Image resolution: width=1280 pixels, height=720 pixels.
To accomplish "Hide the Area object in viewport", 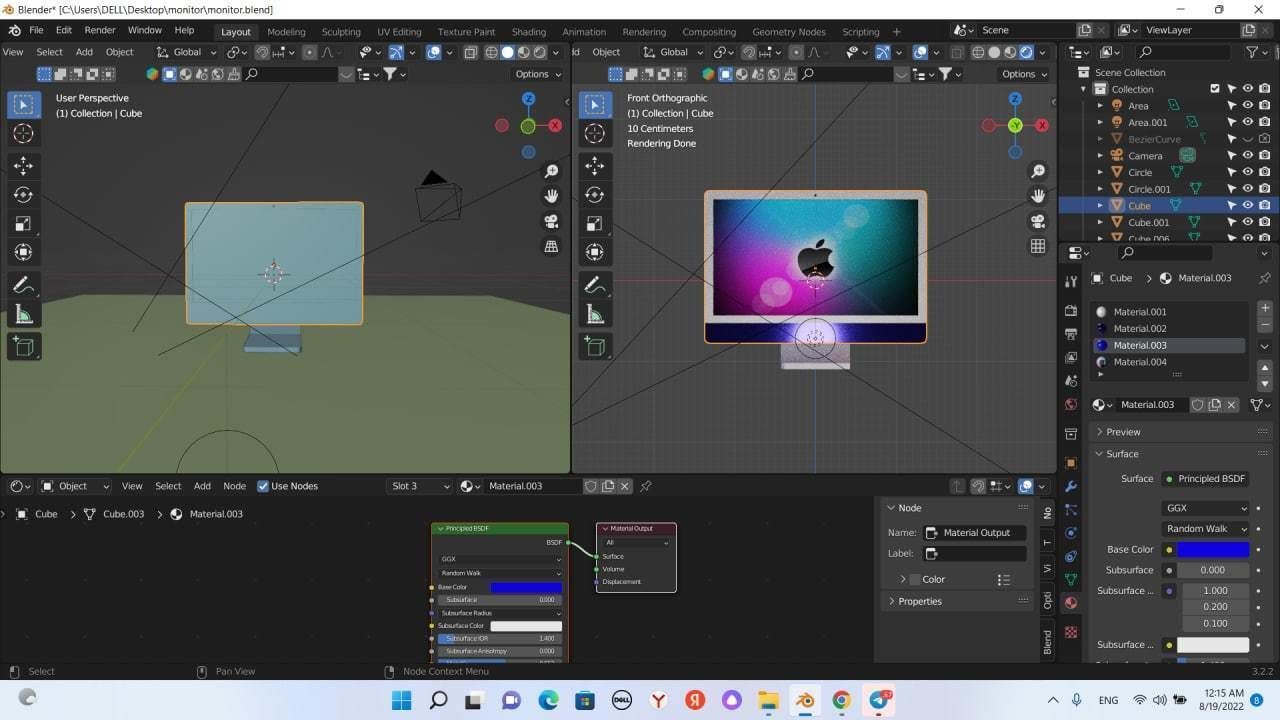I will pyautogui.click(x=1248, y=105).
